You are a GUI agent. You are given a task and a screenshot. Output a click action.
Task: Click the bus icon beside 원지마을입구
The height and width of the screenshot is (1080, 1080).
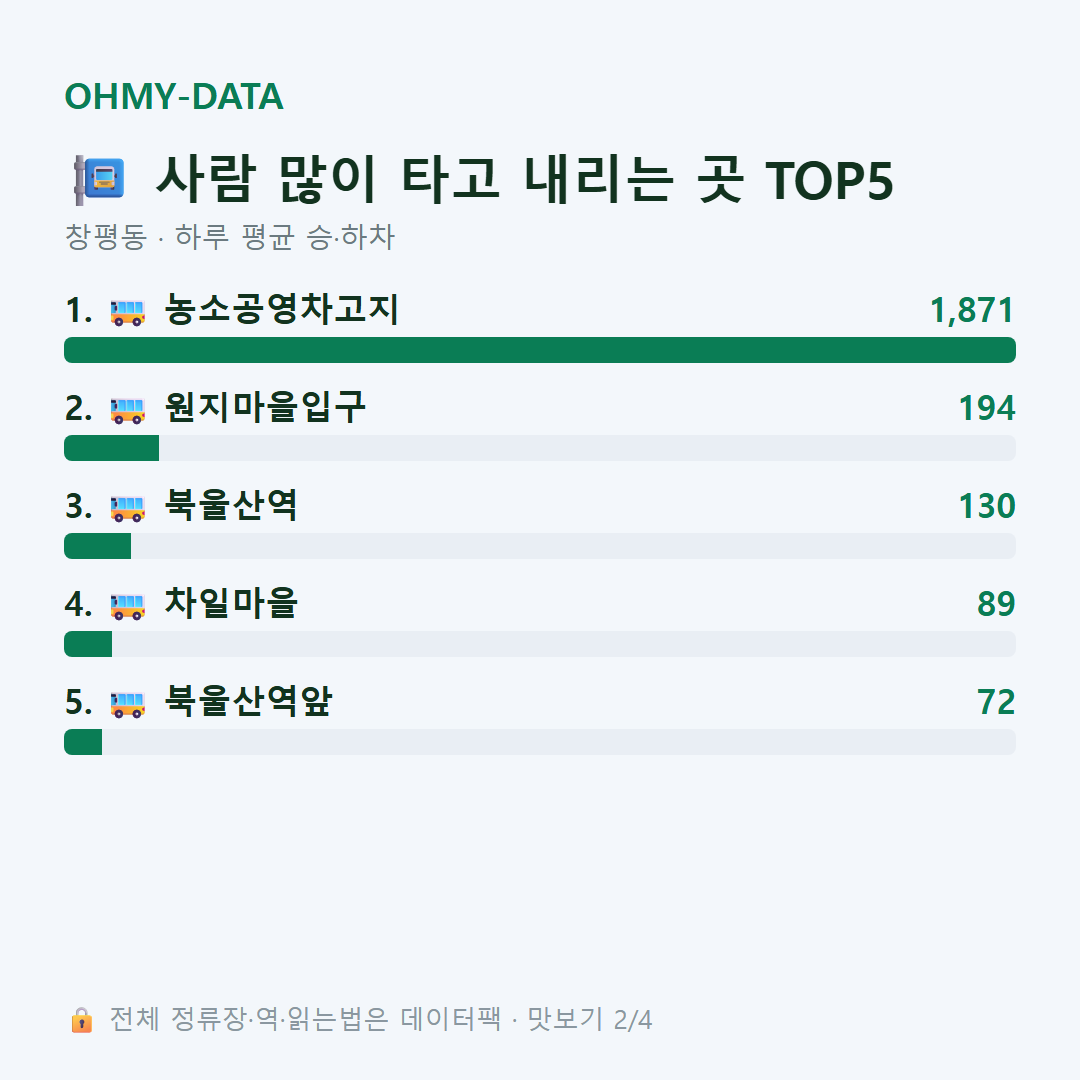[x=127, y=410]
